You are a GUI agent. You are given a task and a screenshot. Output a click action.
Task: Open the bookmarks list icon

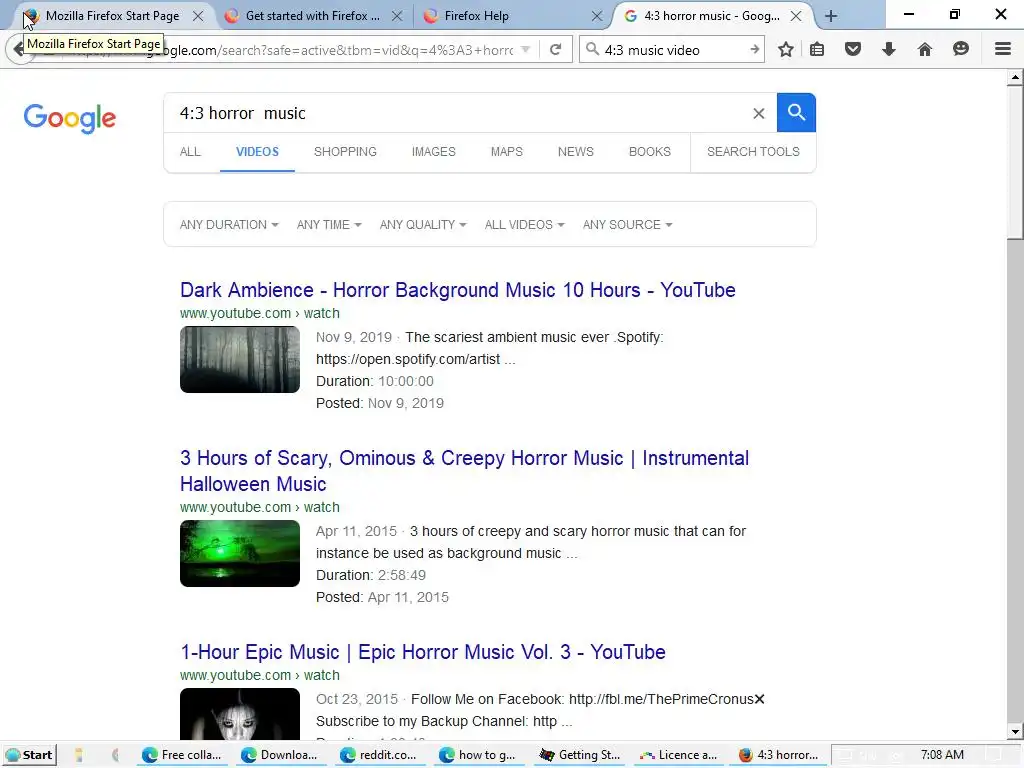(817, 49)
